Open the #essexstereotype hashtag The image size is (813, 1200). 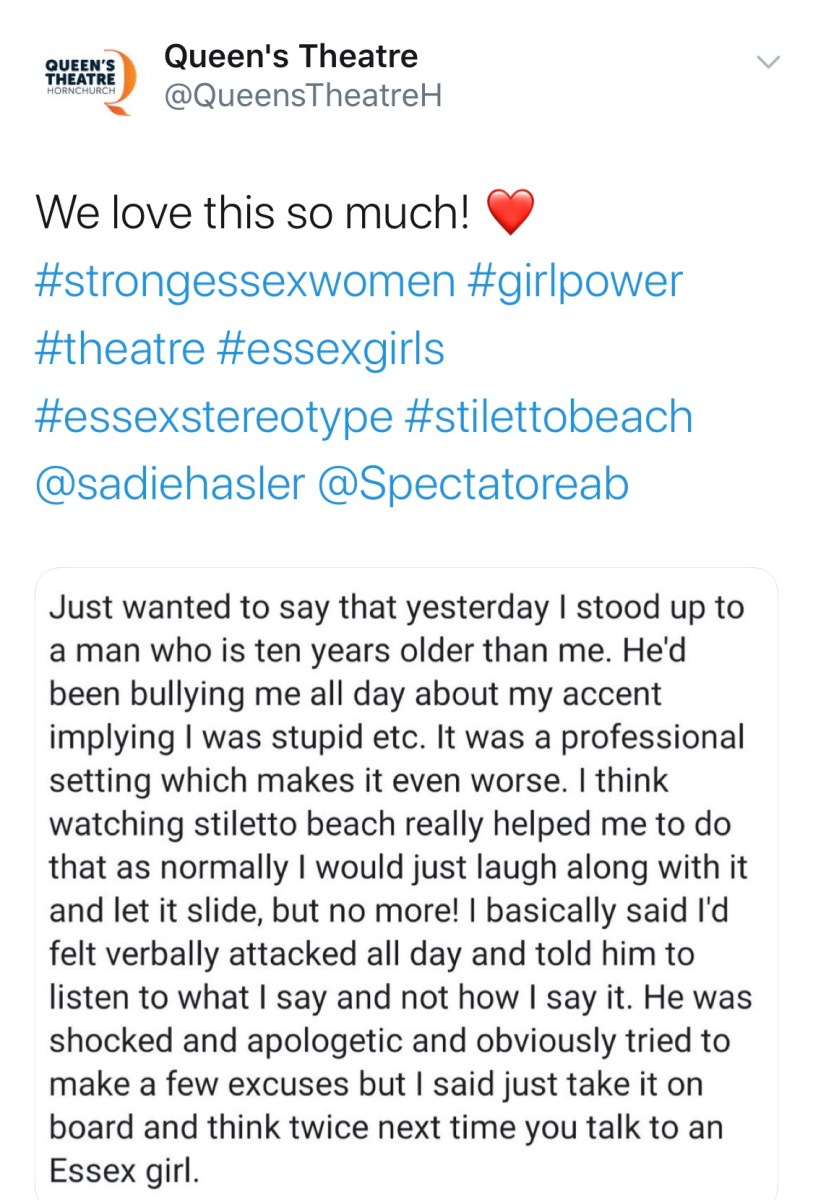click(214, 417)
